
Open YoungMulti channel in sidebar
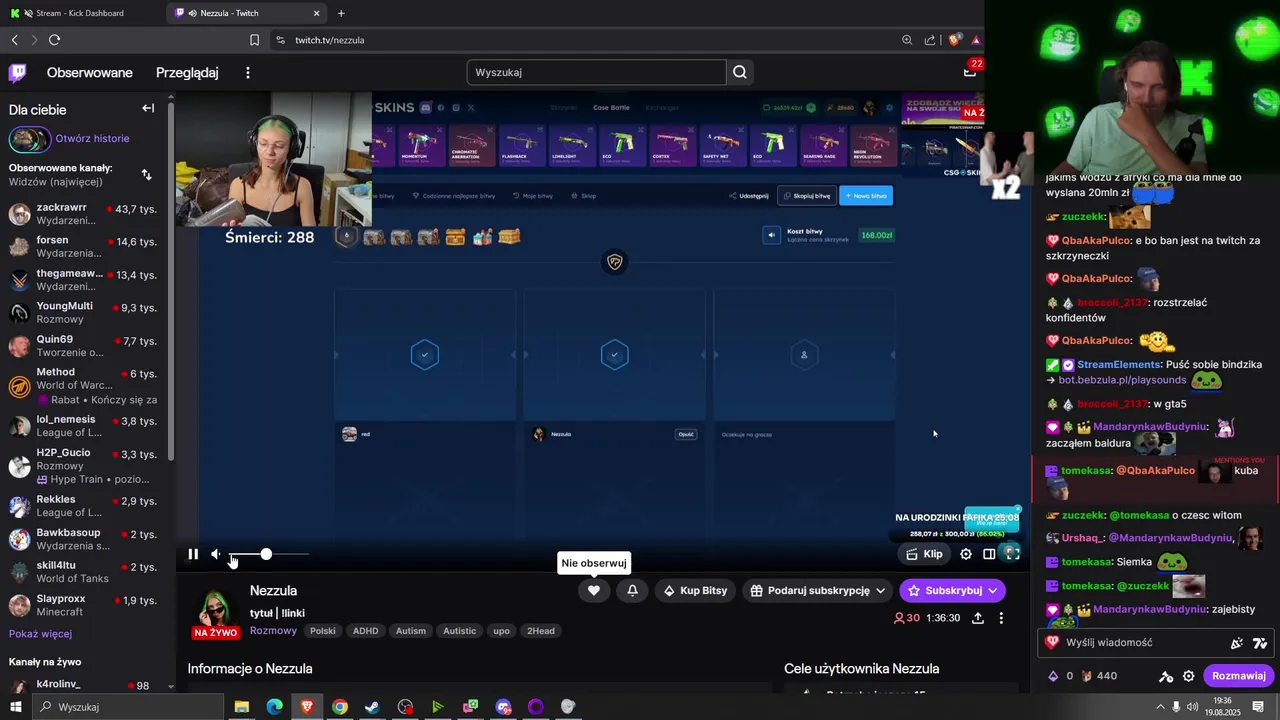[83, 313]
